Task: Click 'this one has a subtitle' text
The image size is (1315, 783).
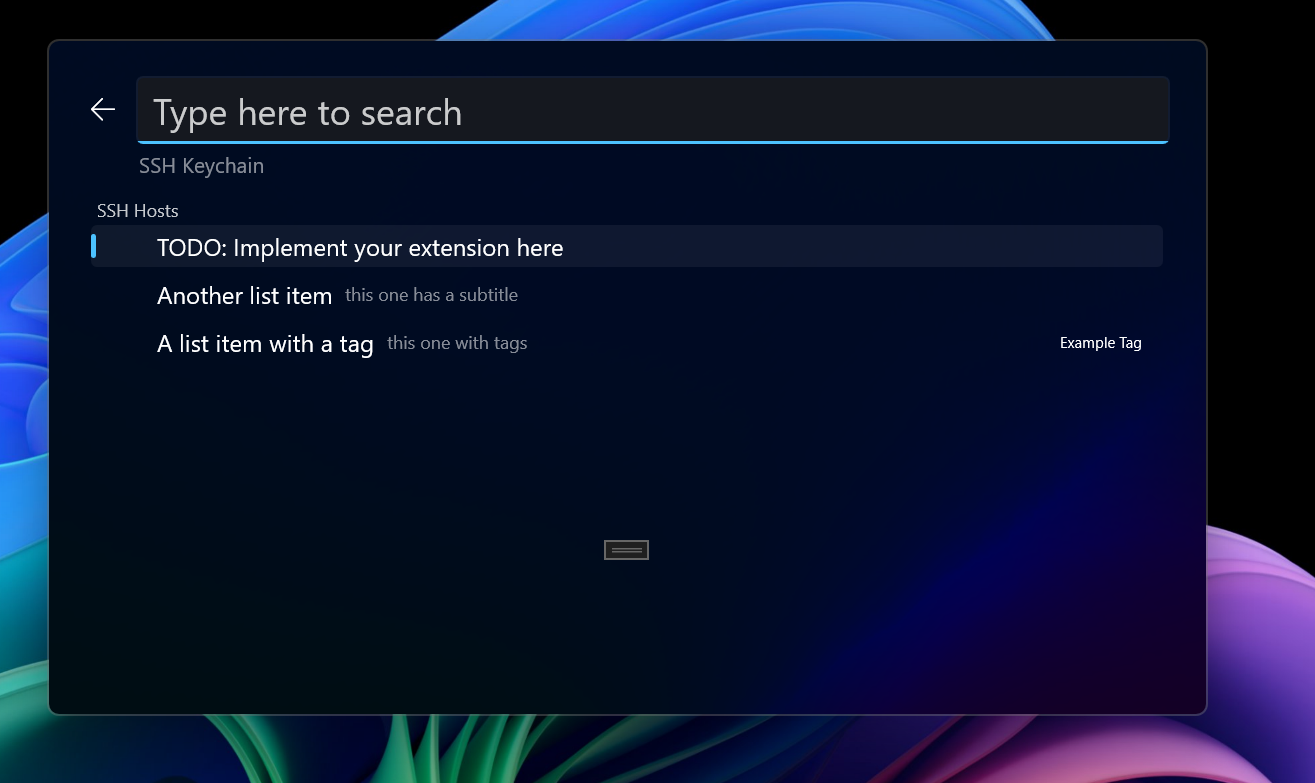Action: 431,295
